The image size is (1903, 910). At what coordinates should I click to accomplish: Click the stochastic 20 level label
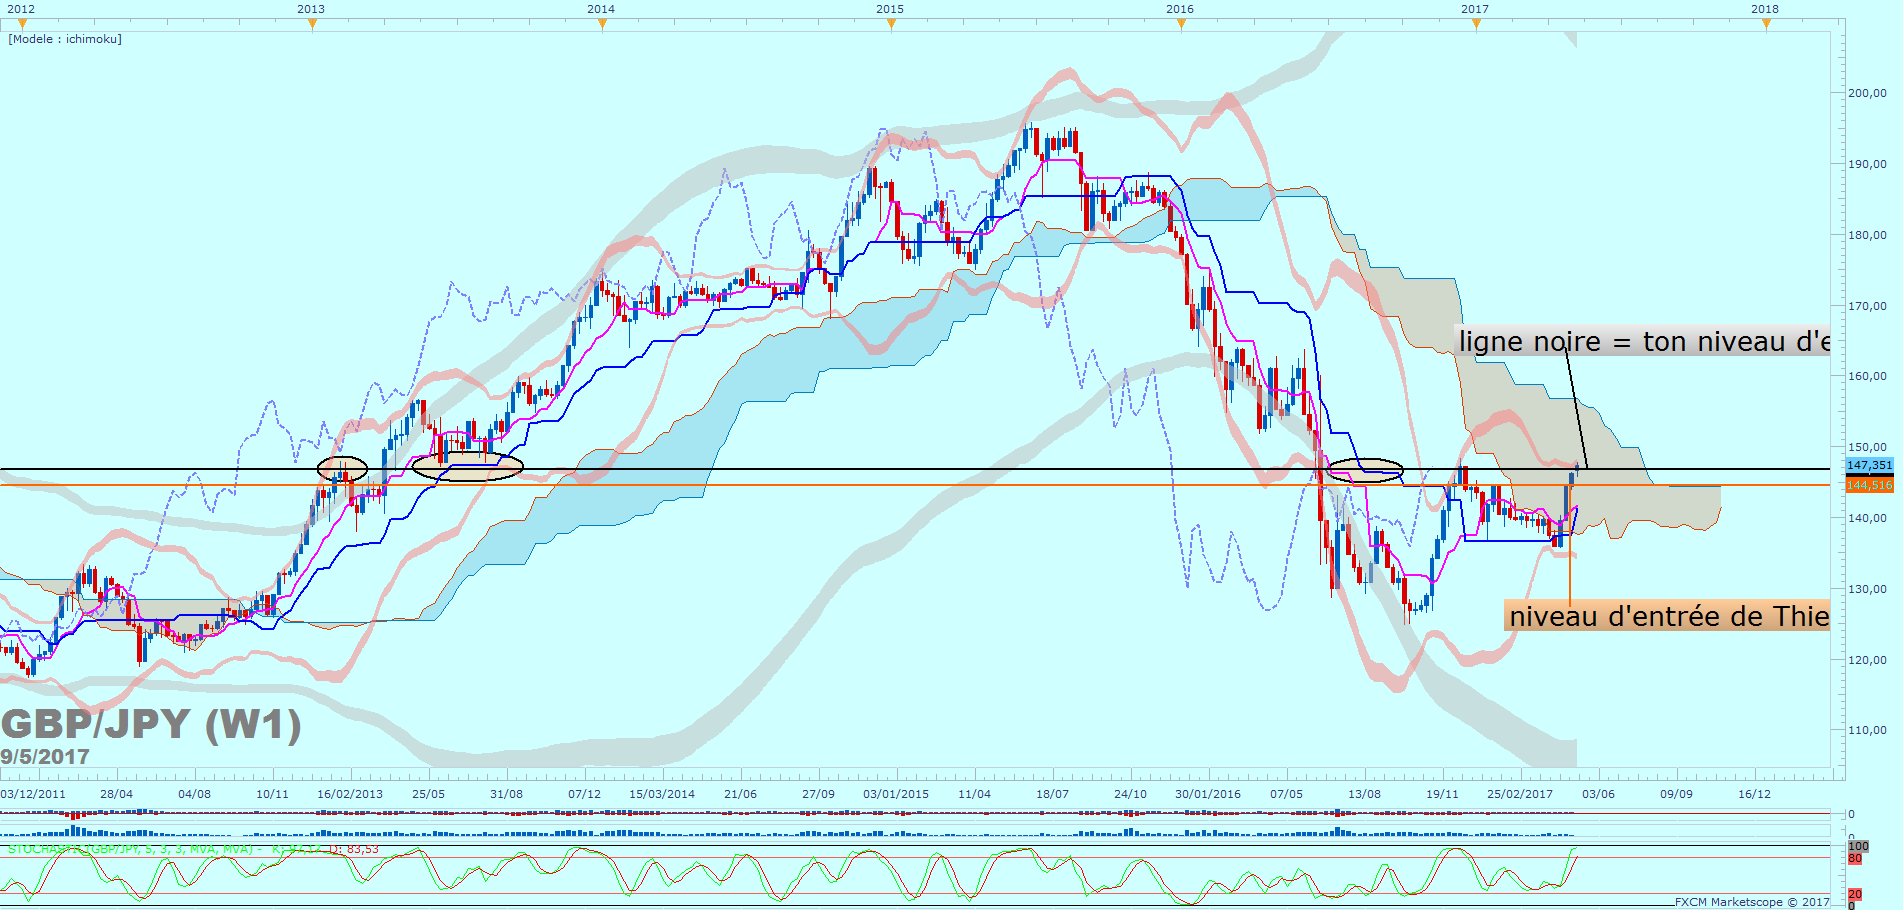coord(1855,894)
